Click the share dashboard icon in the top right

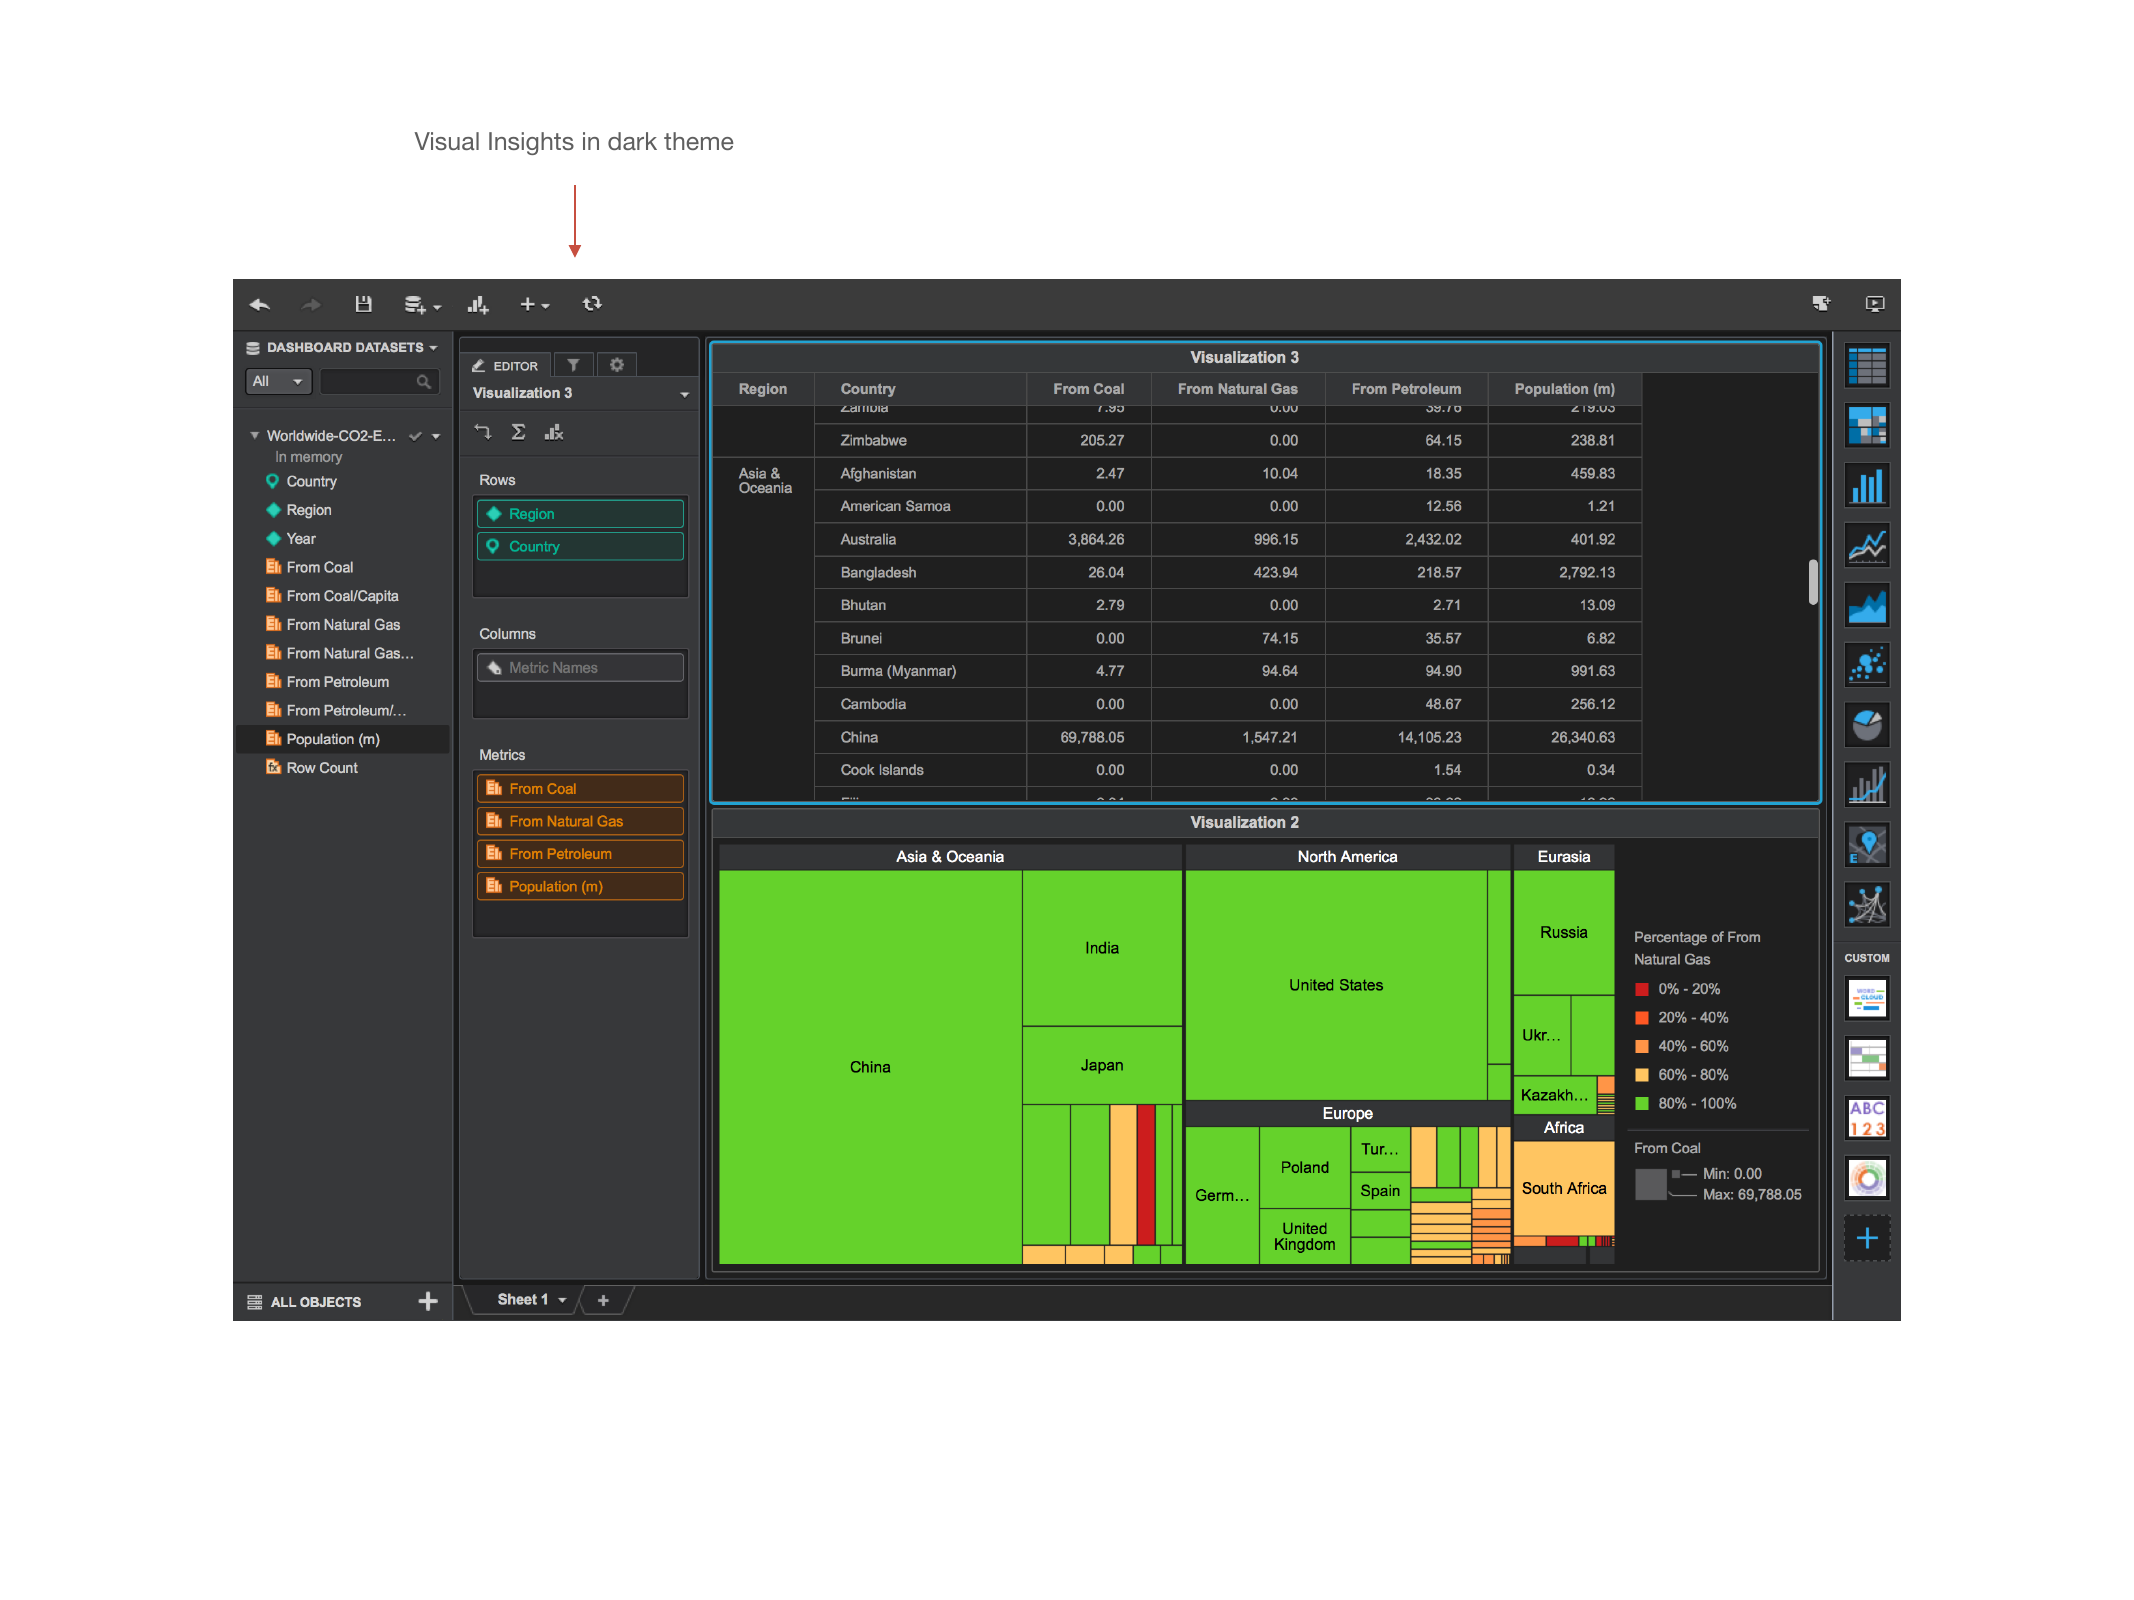point(1821,304)
